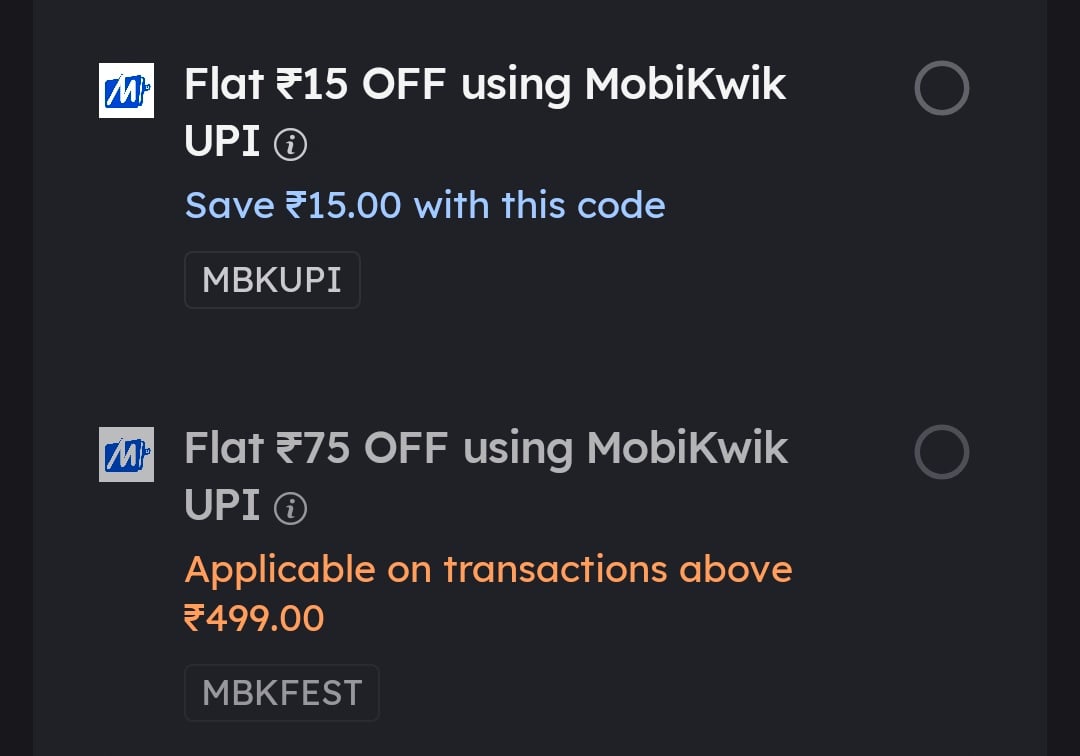Click the ₹15 amount in the first title
The image size is (1080, 756).
point(312,84)
